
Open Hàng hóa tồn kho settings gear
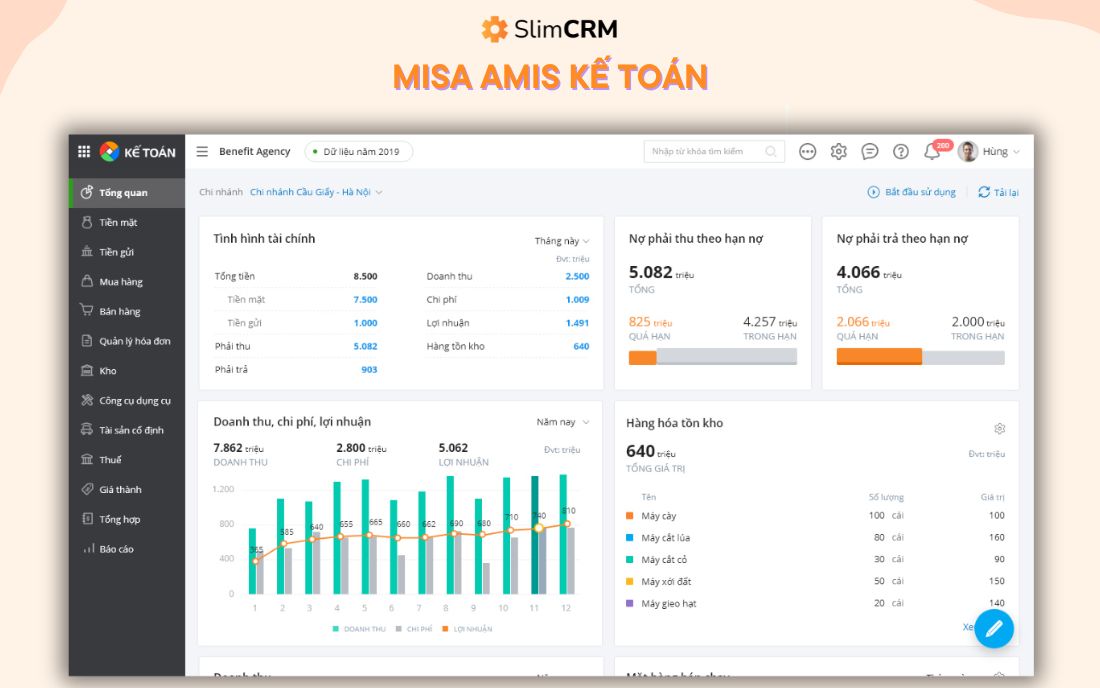[1000, 429]
